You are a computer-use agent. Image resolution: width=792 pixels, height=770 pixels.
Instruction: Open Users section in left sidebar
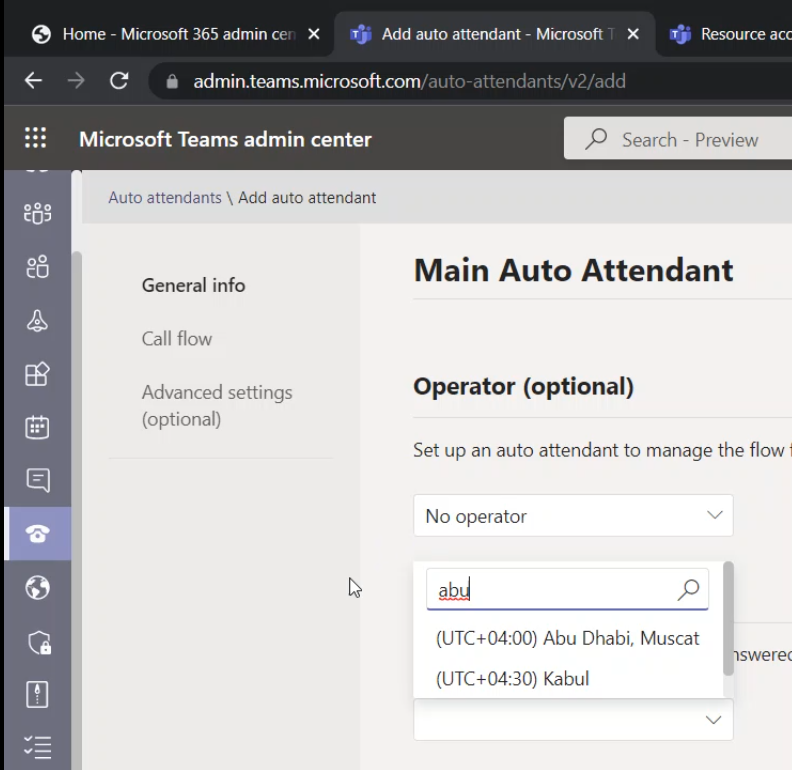[x=37, y=267]
